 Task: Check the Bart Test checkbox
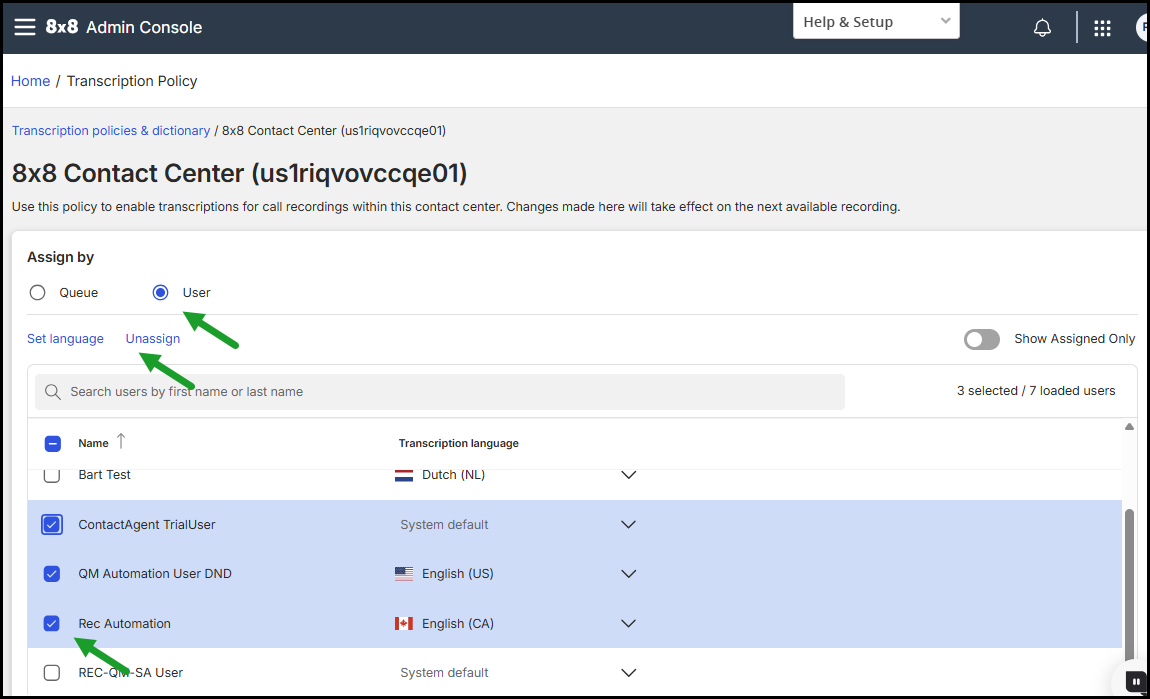point(51,475)
